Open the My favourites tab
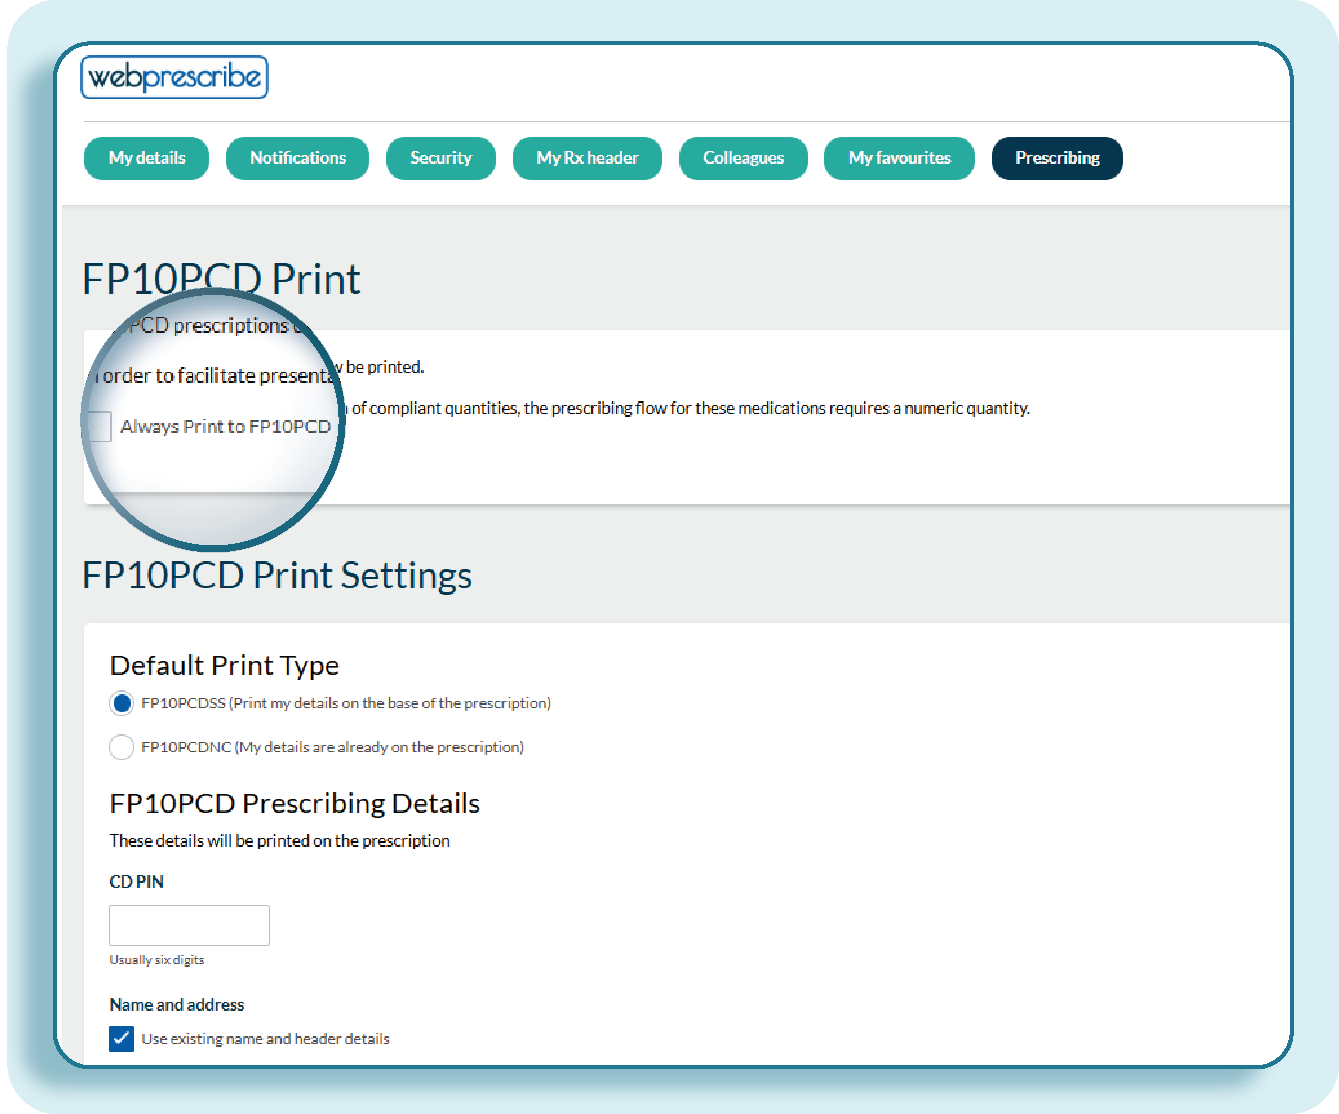Viewport: 1339px width, 1114px height. click(899, 158)
